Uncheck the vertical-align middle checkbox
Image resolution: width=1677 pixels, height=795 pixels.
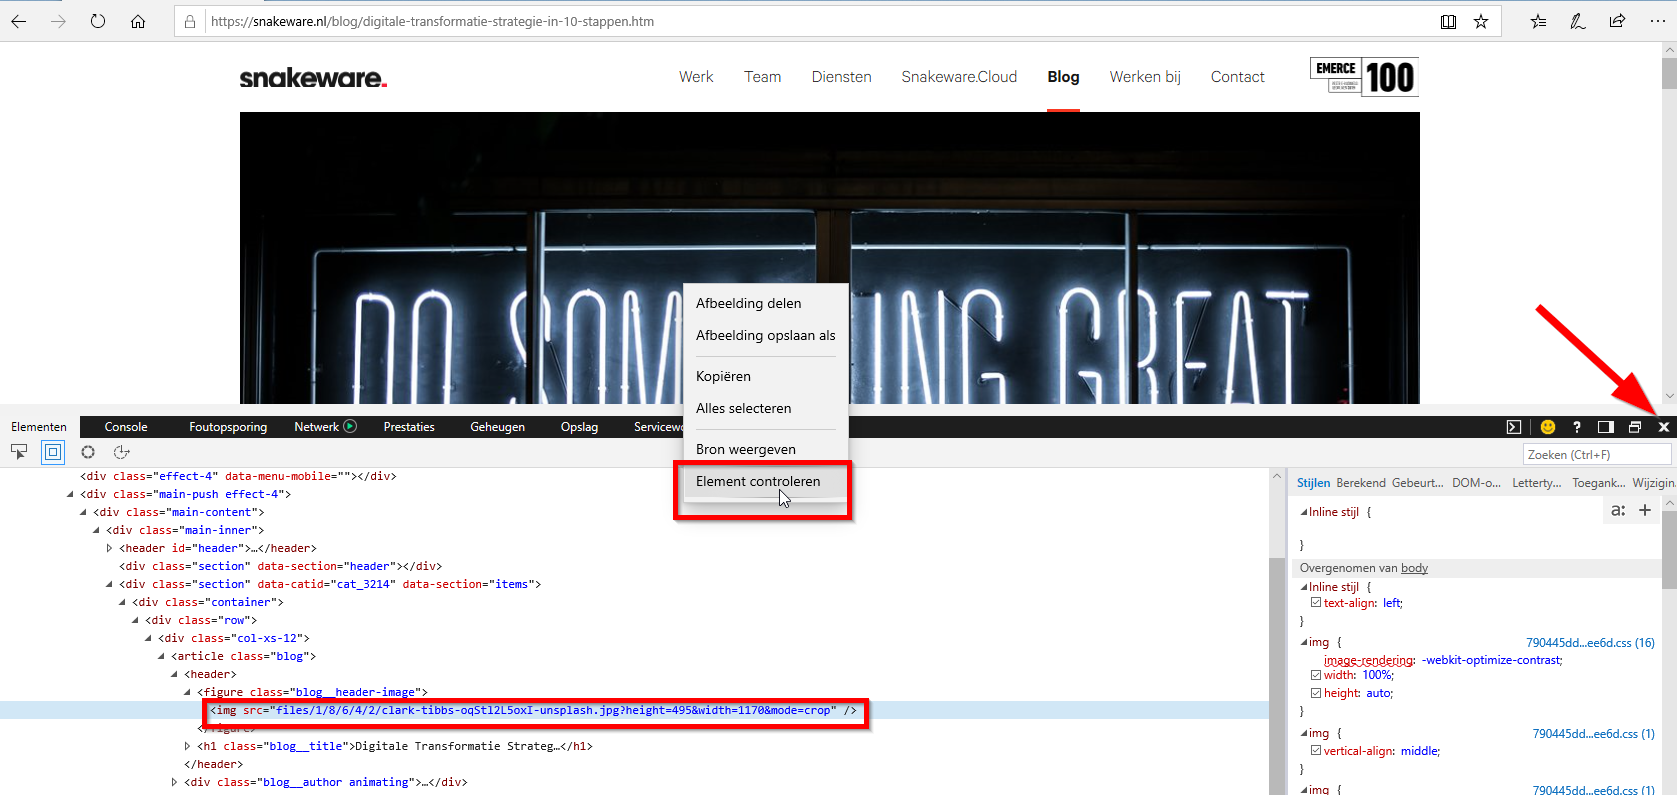(x=1316, y=751)
